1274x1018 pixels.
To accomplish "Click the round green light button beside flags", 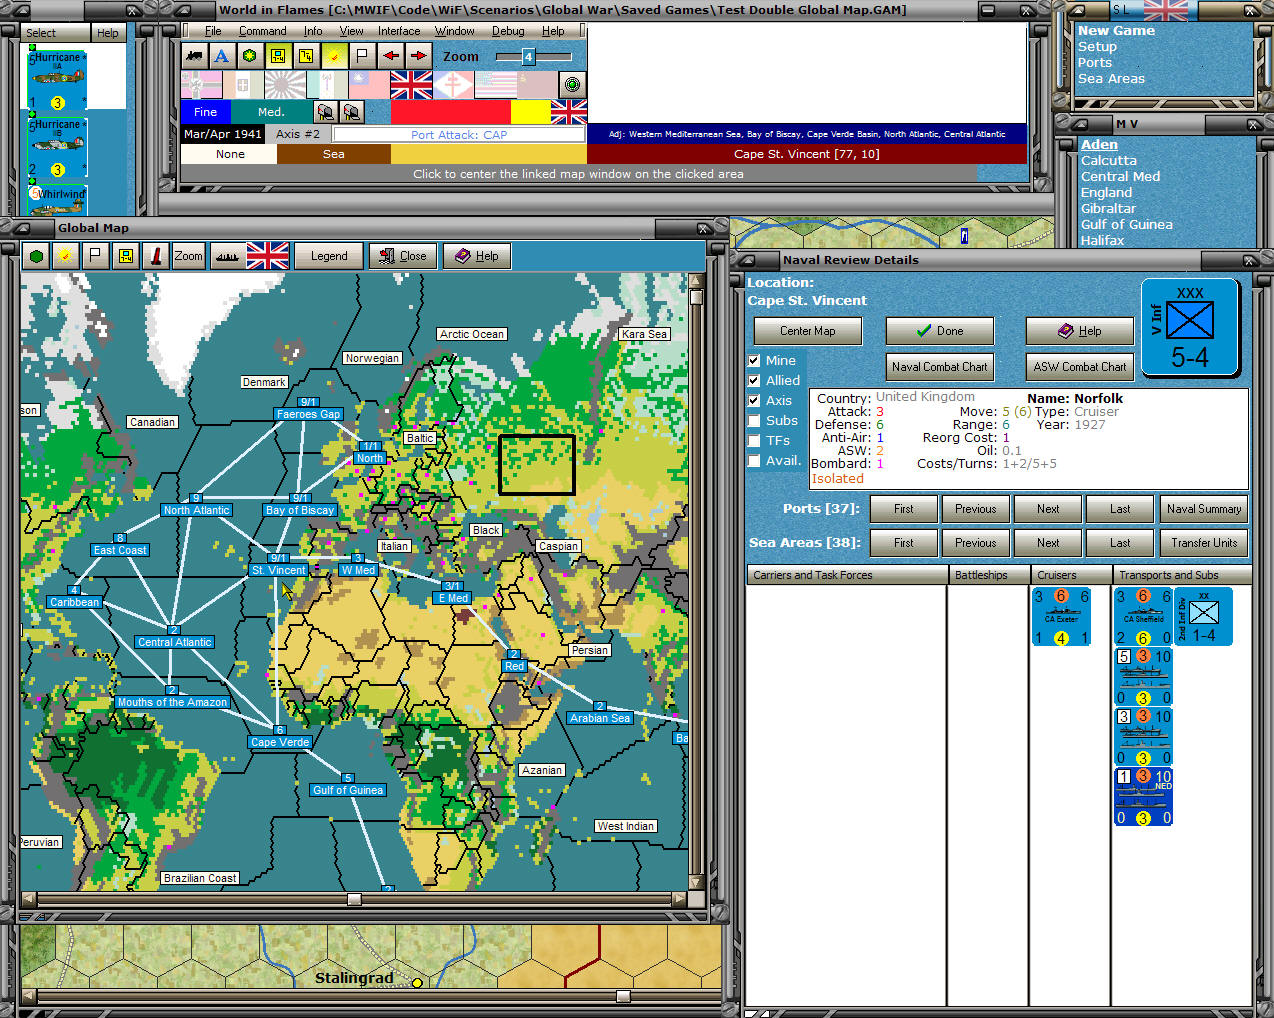I will (572, 85).
